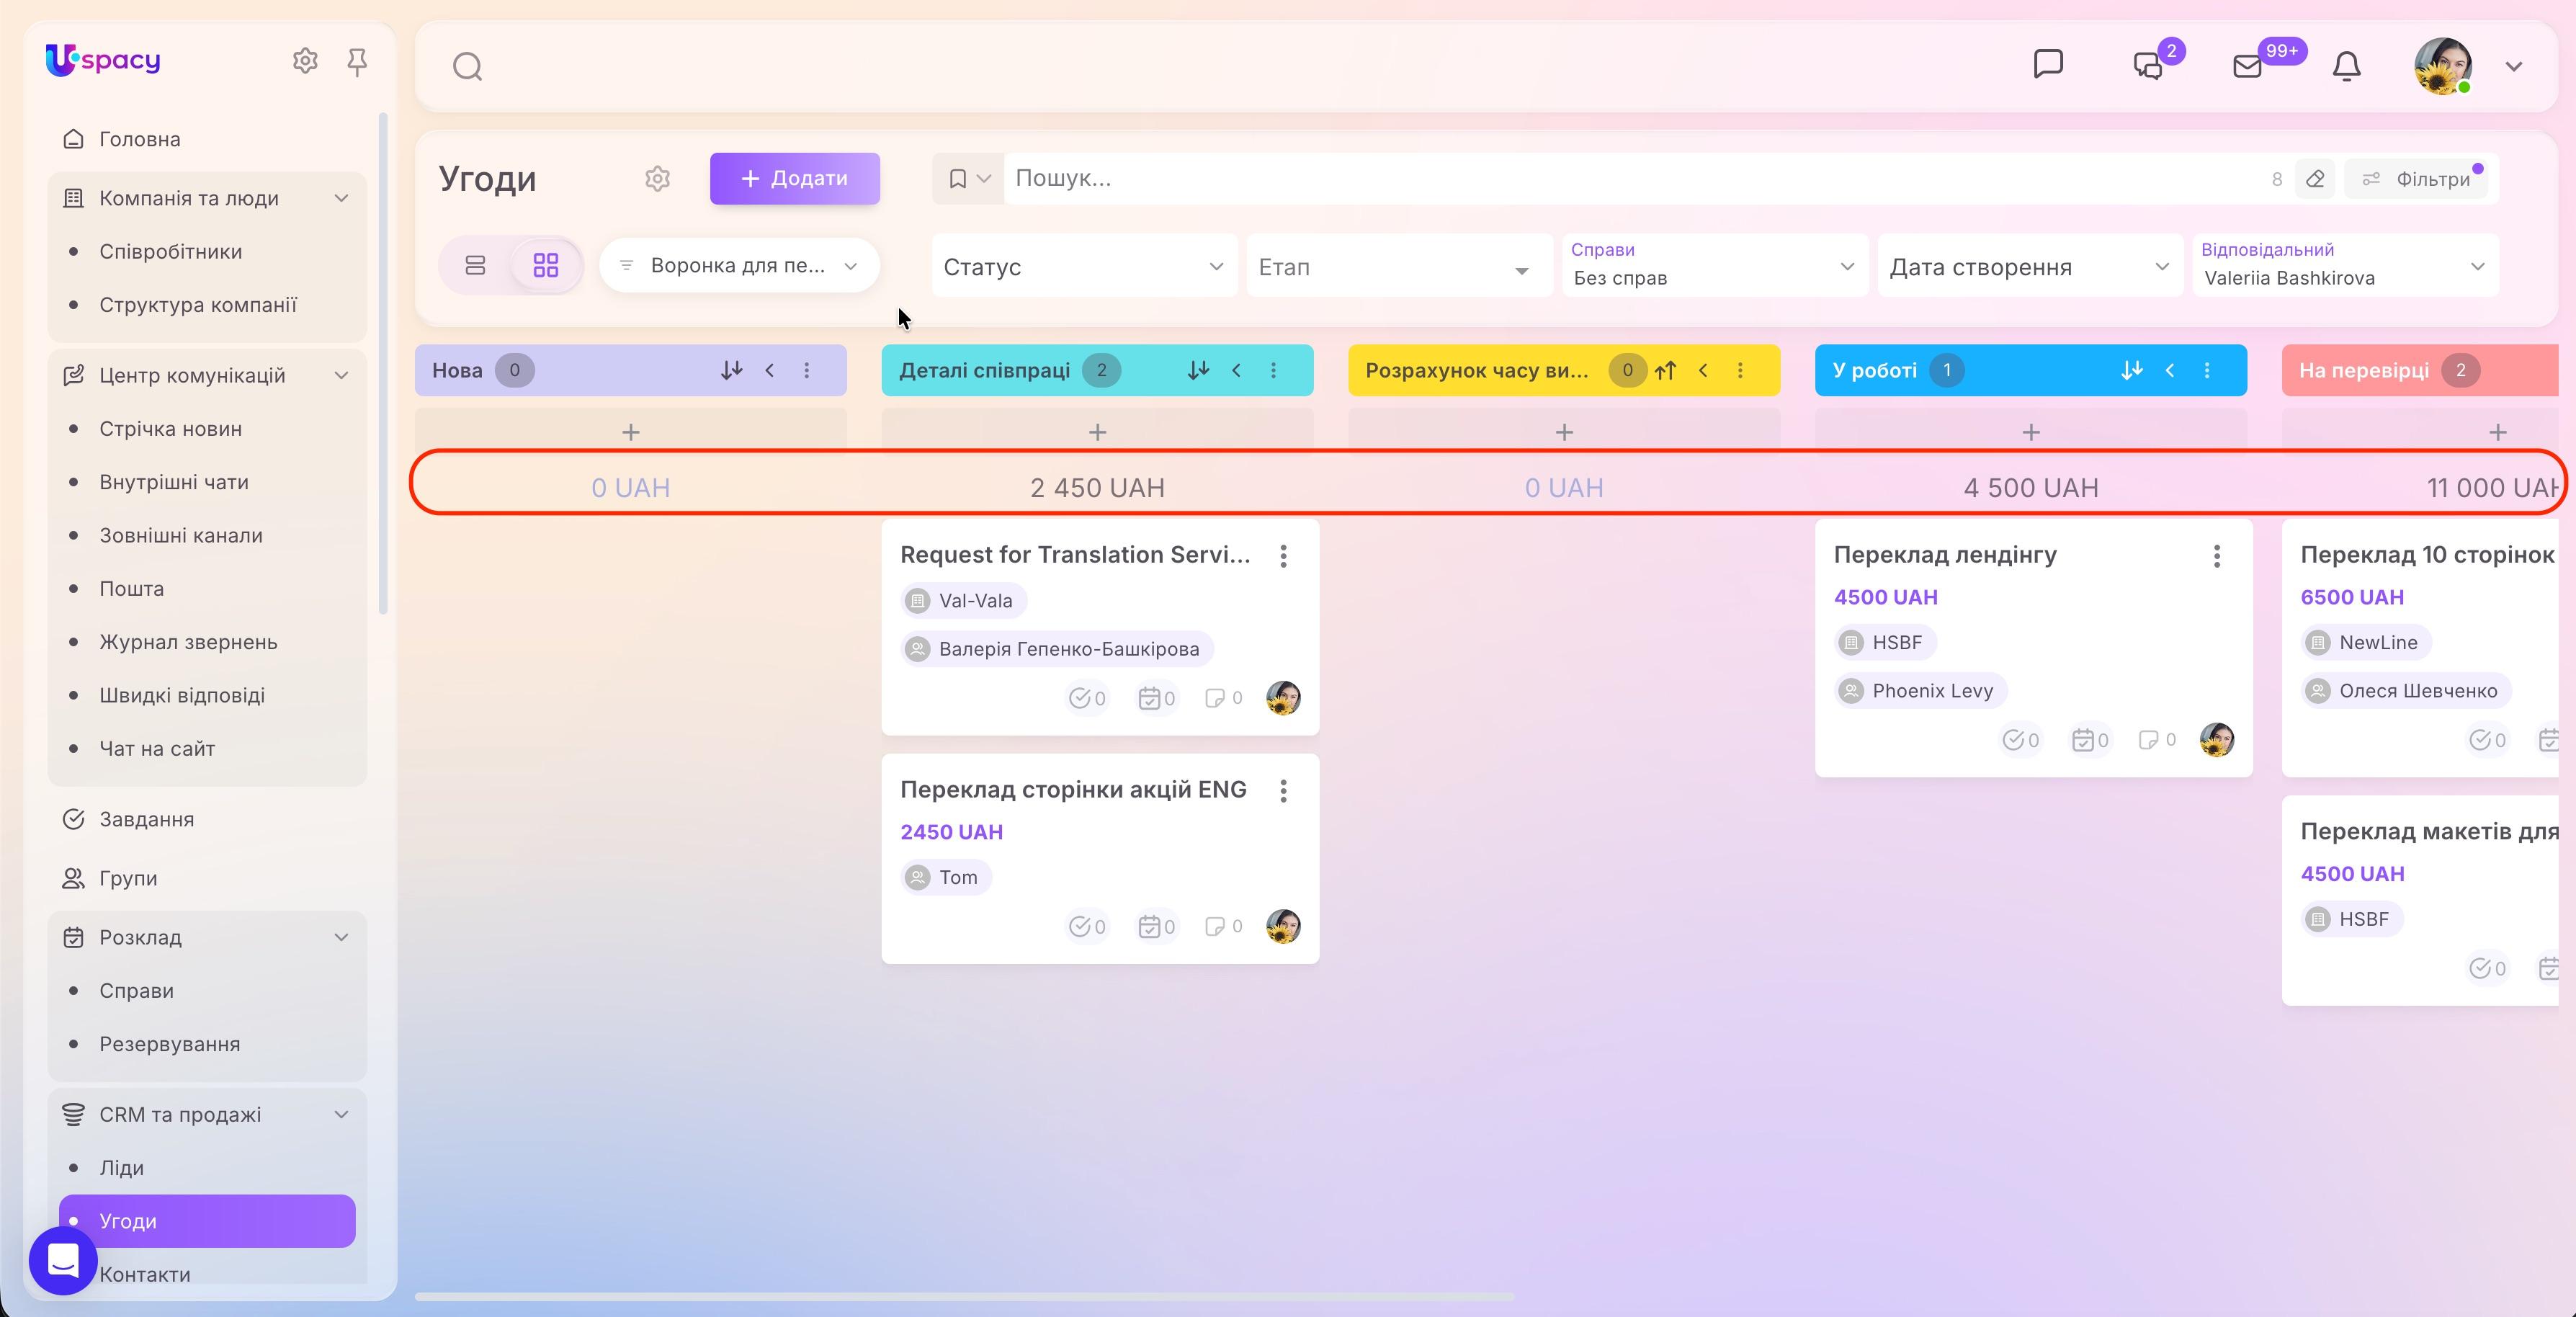Open notifications bell
This screenshot has height=1317, width=2576.
2346,66
